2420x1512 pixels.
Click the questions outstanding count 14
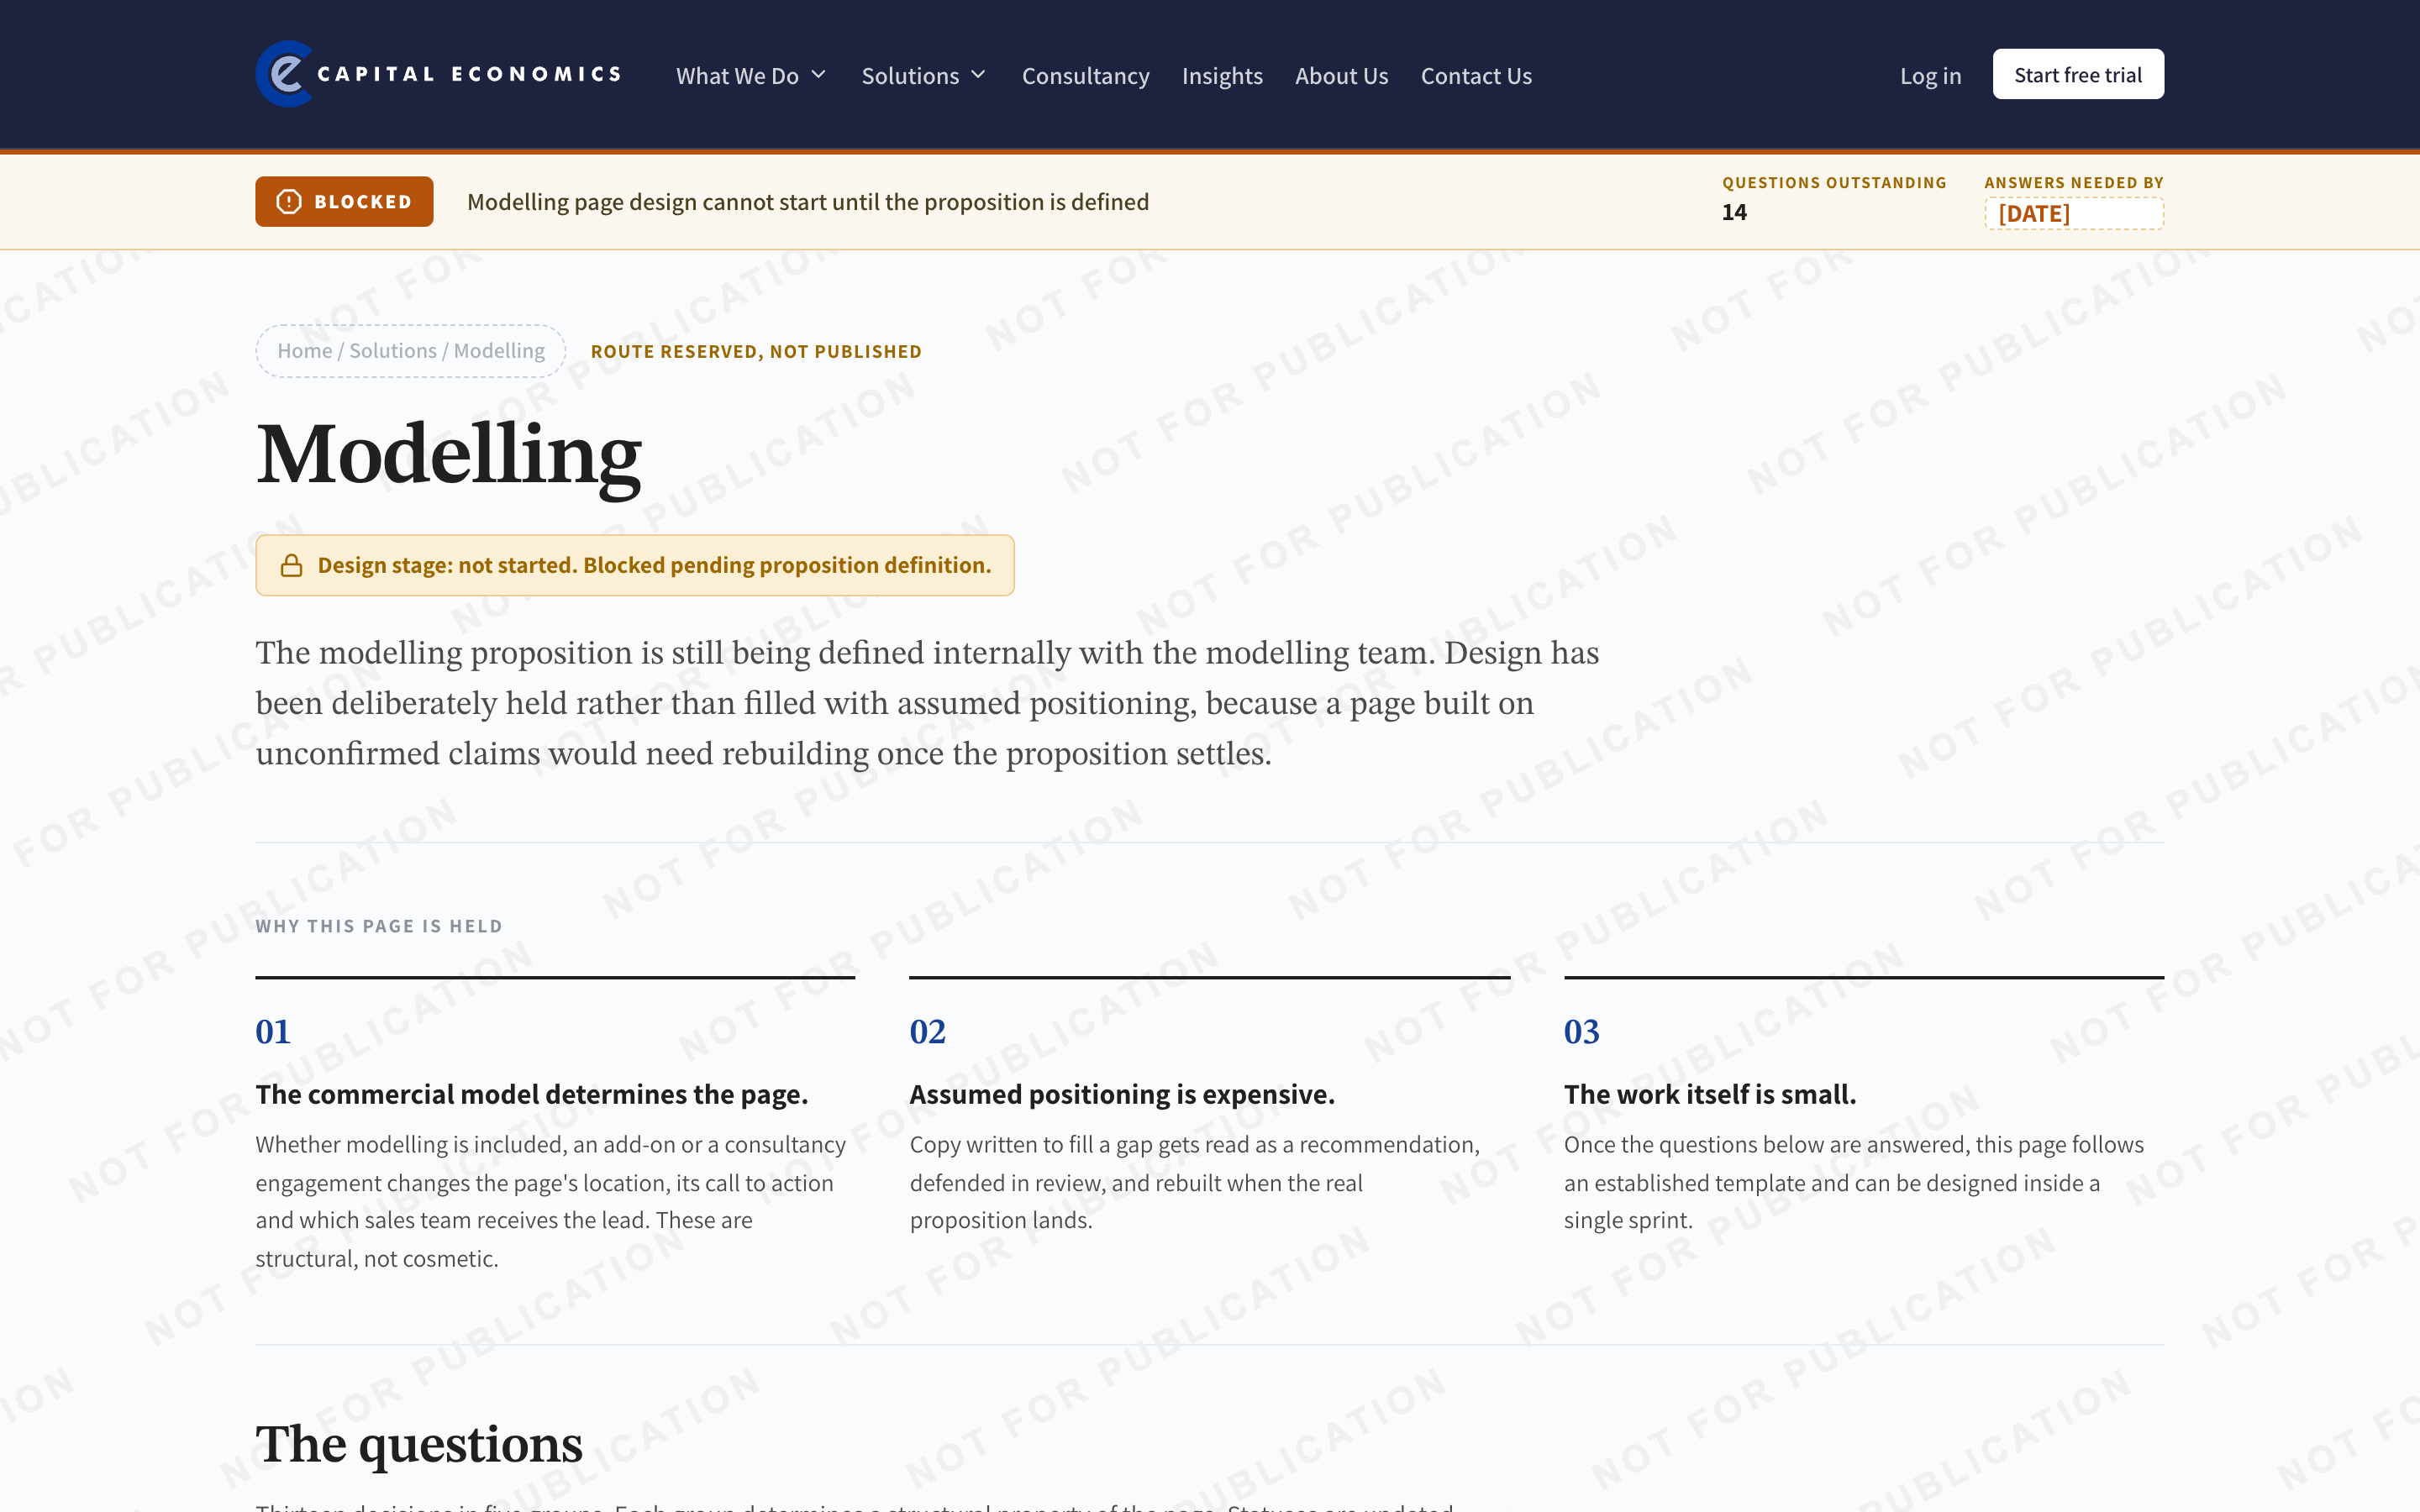[x=1734, y=213]
